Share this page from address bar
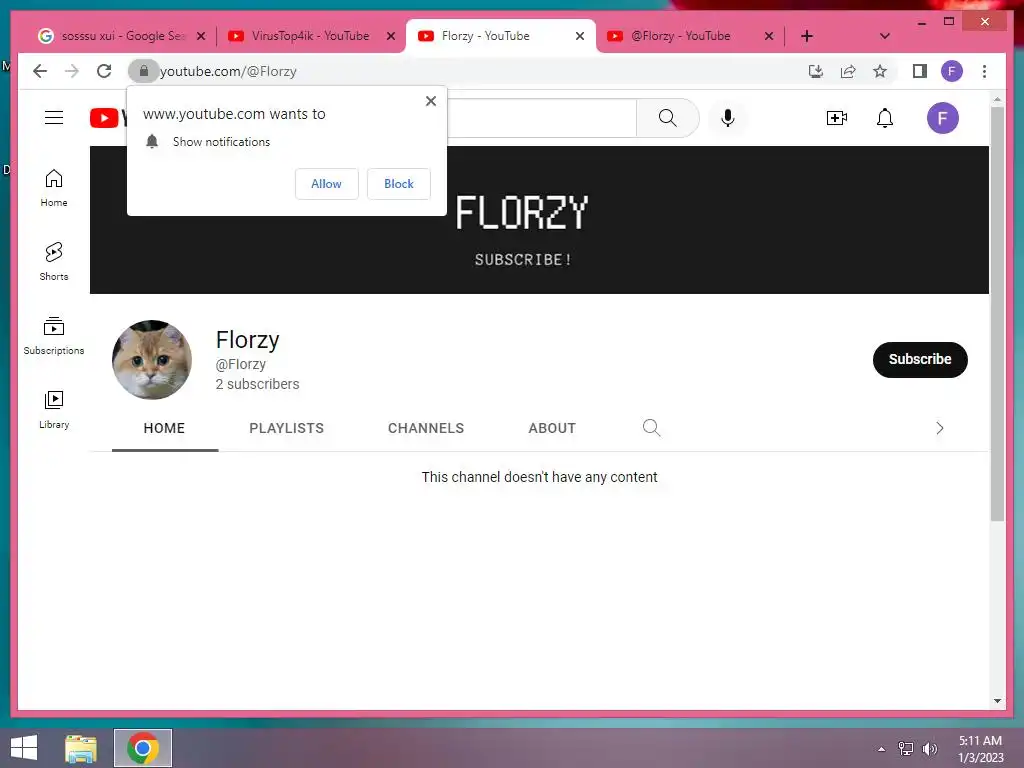1024x768 pixels. click(x=848, y=71)
